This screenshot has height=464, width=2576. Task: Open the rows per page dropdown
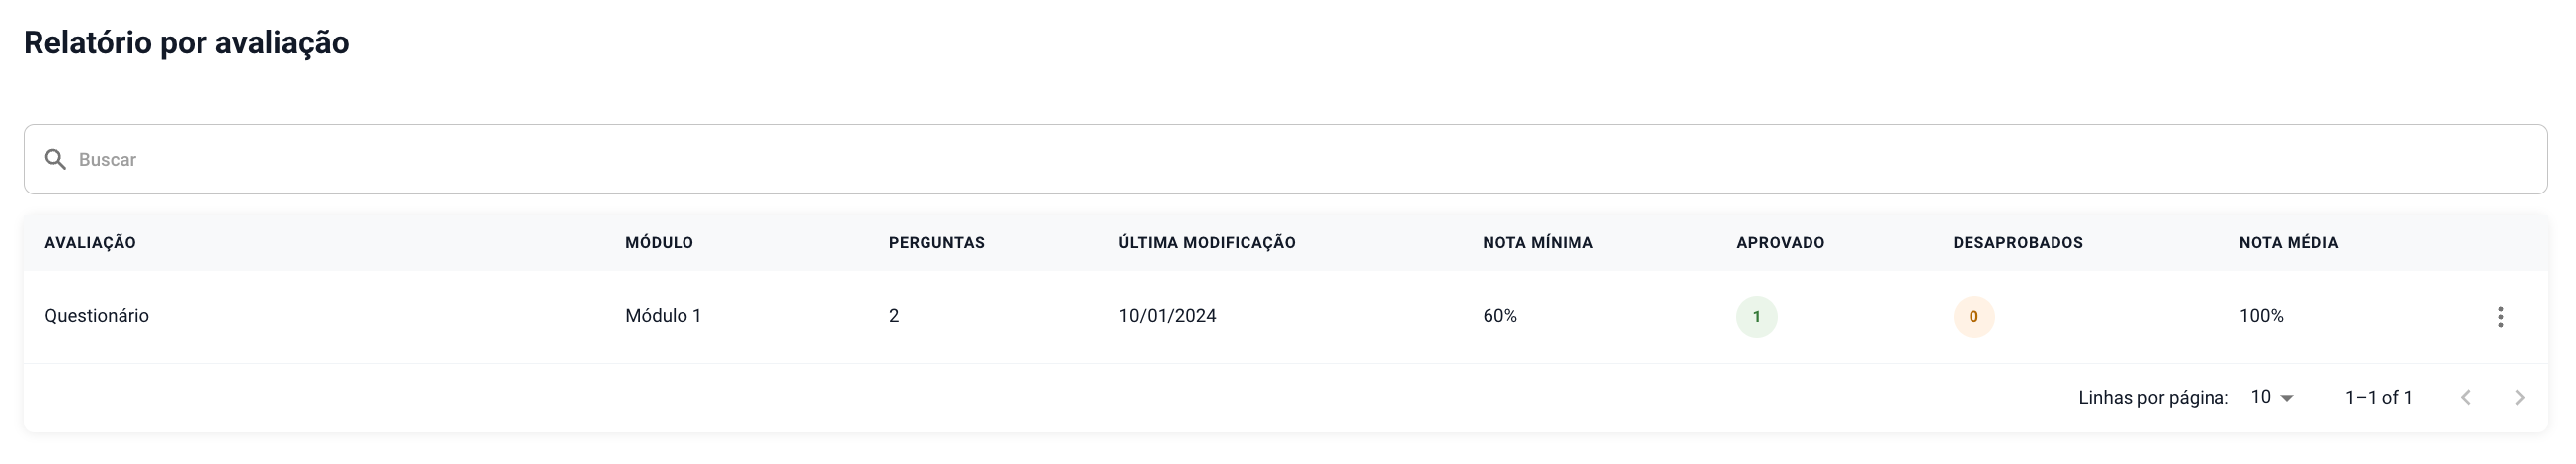click(2272, 398)
